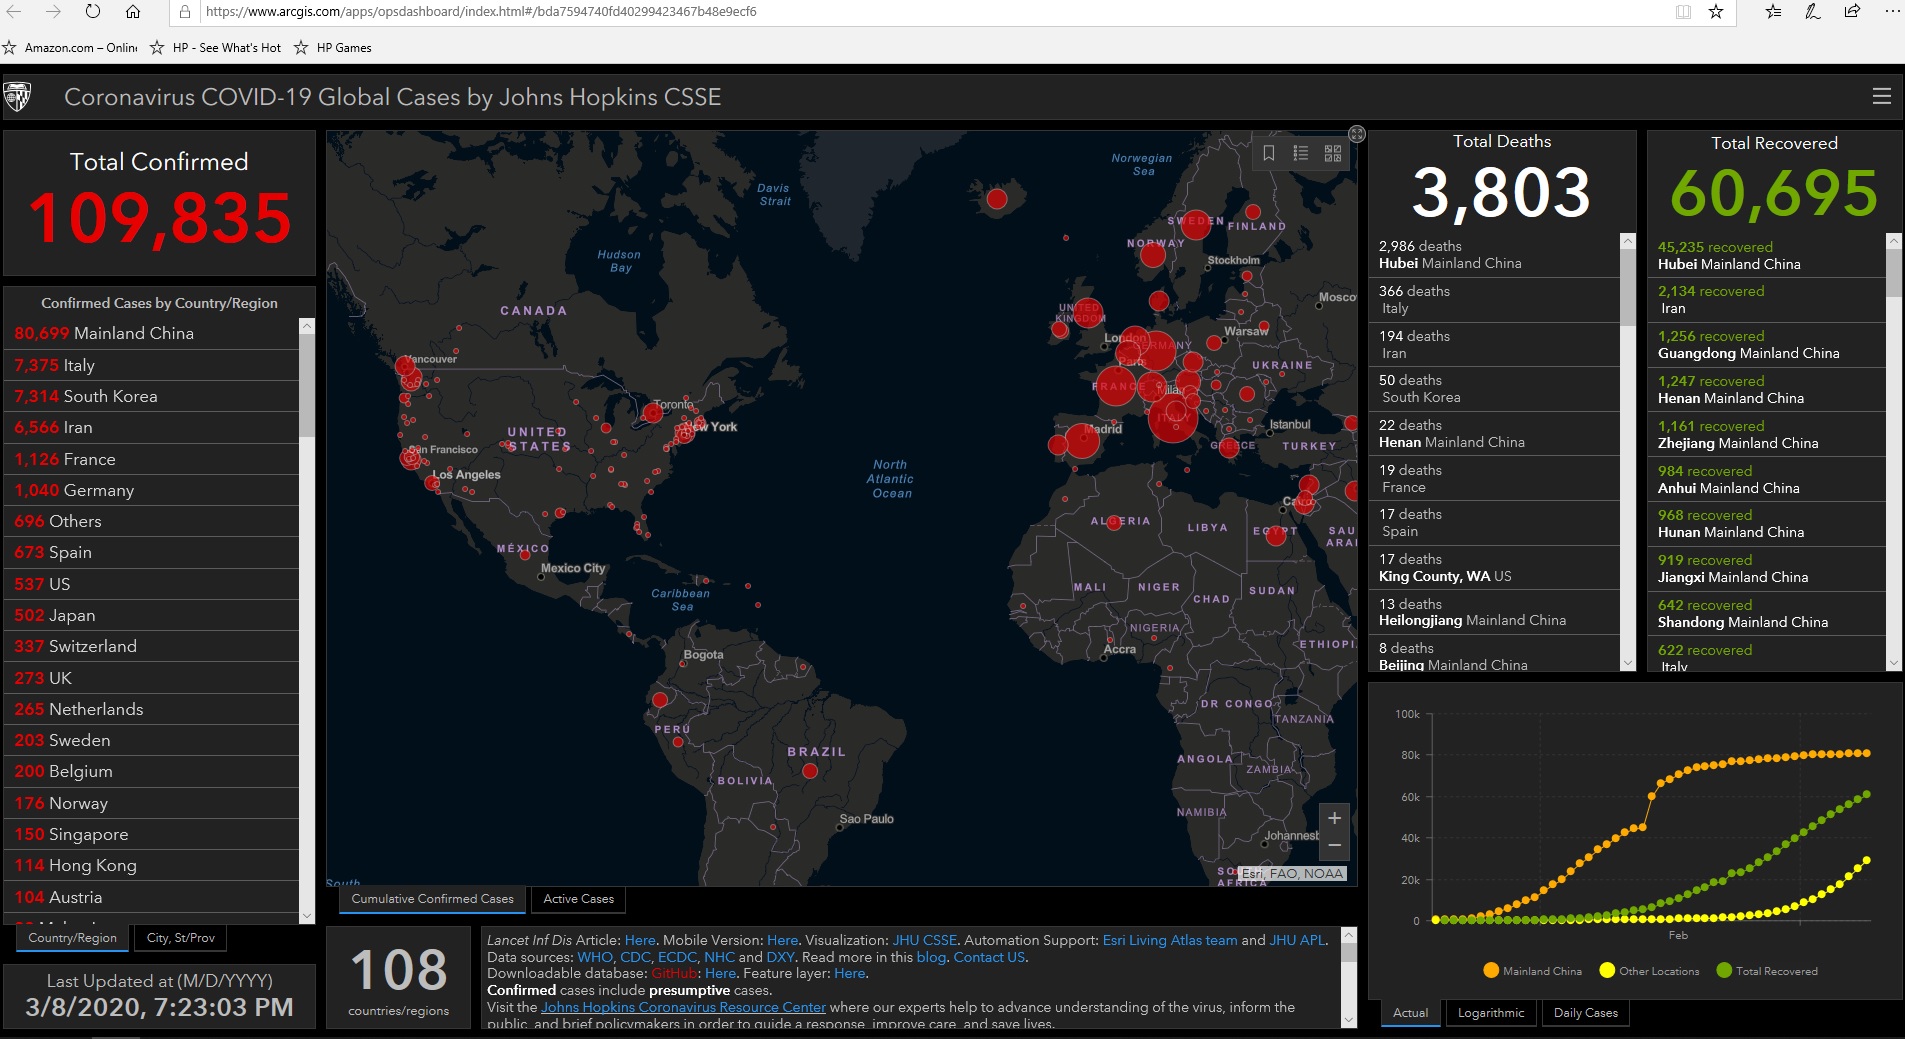
Task: Go to browser home page
Action: click(x=132, y=12)
